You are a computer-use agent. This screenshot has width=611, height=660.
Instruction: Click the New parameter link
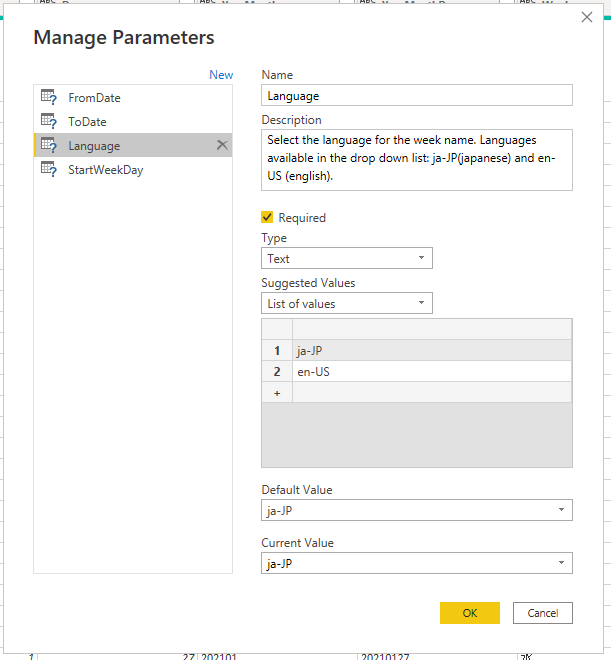(x=221, y=75)
